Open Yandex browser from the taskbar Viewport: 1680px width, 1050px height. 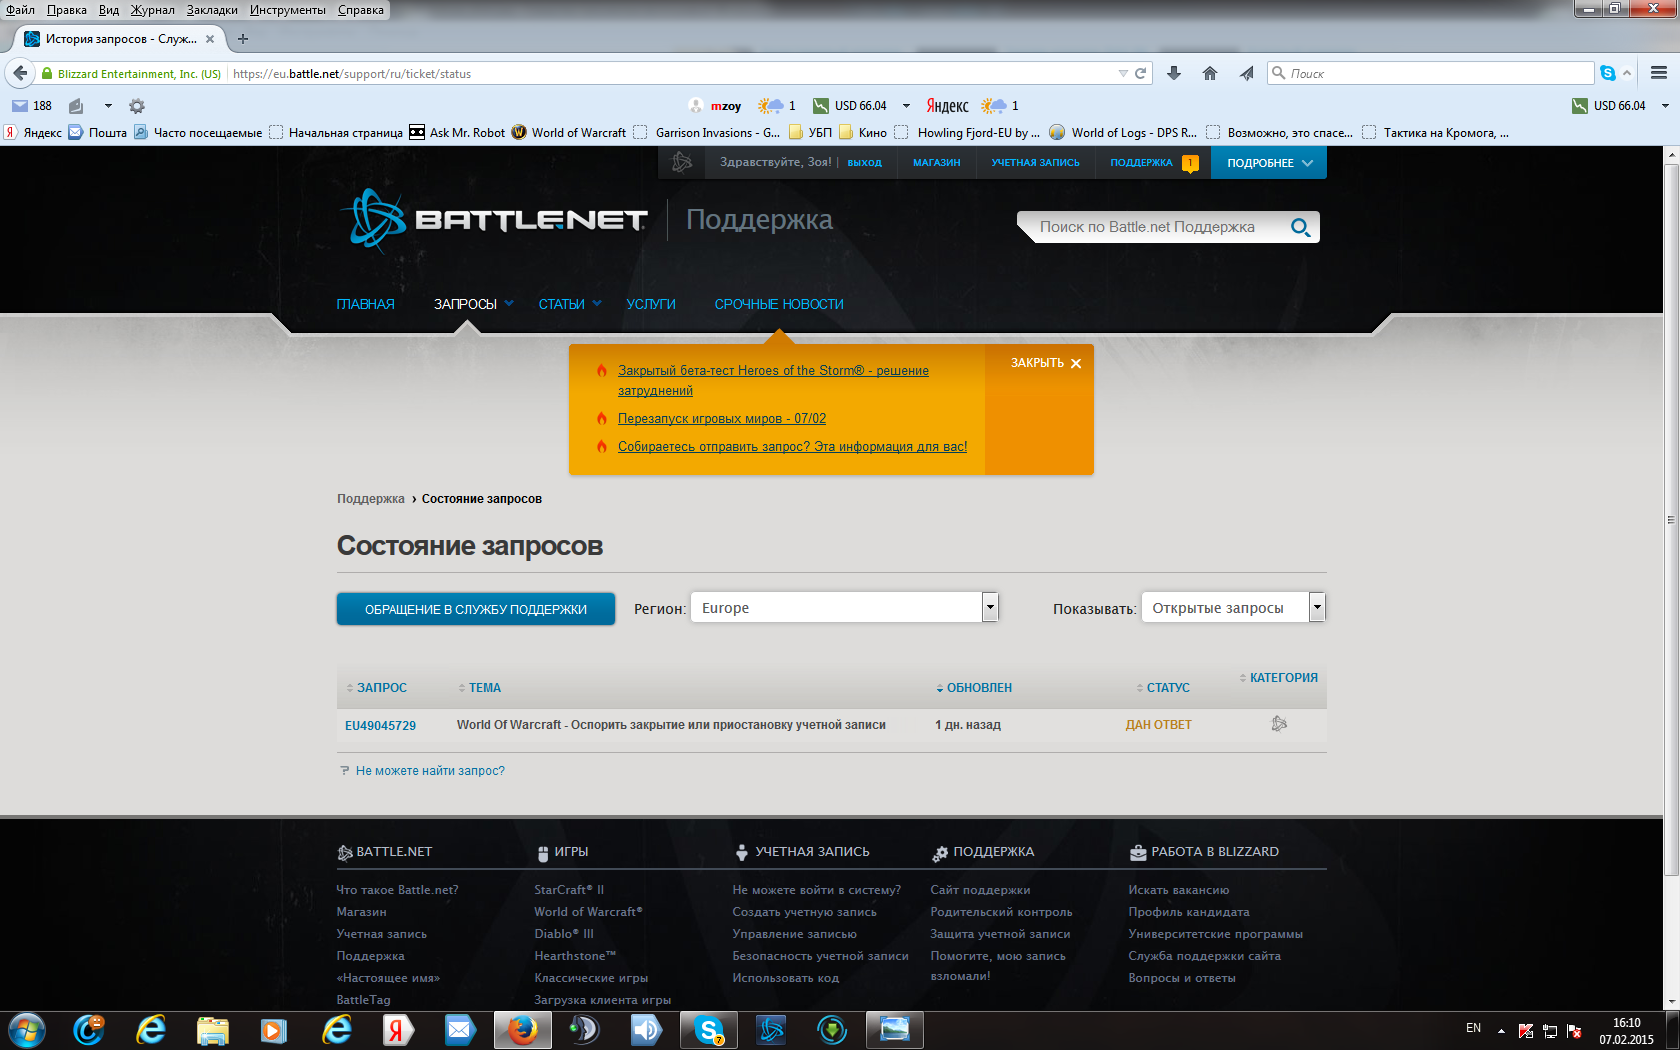[x=398, y=1030]
